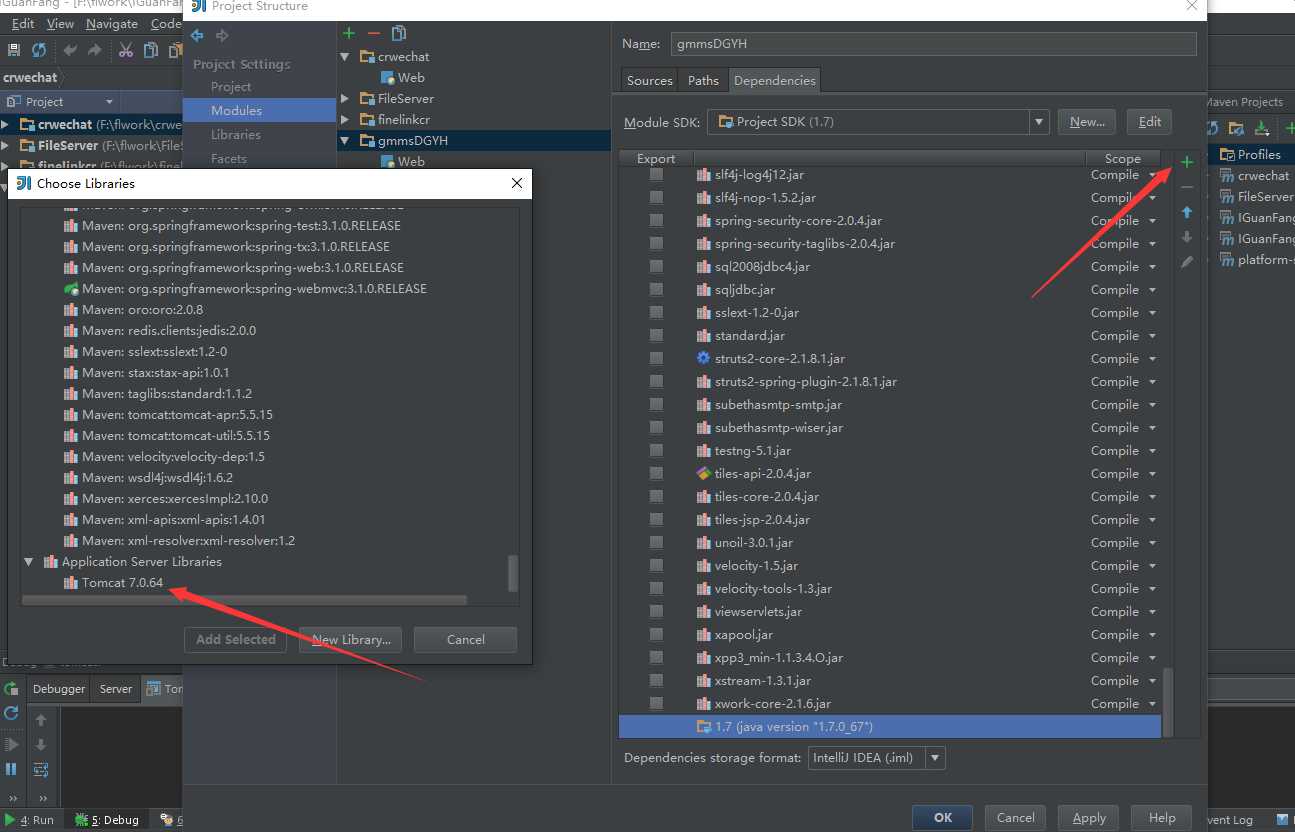Copy the selected module
1295x832 pixels.
pyautogui.click(x=400, y=34)
